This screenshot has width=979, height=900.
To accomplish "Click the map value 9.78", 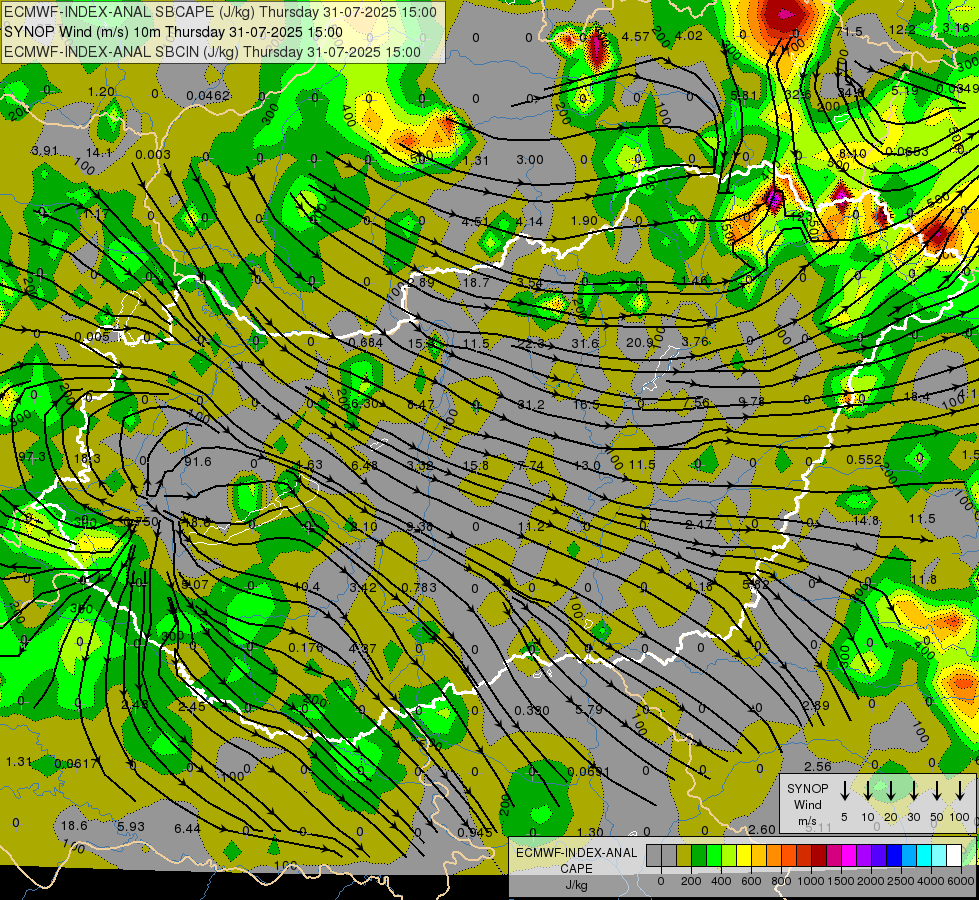I will pyautogui.click(x=751, y=401).
